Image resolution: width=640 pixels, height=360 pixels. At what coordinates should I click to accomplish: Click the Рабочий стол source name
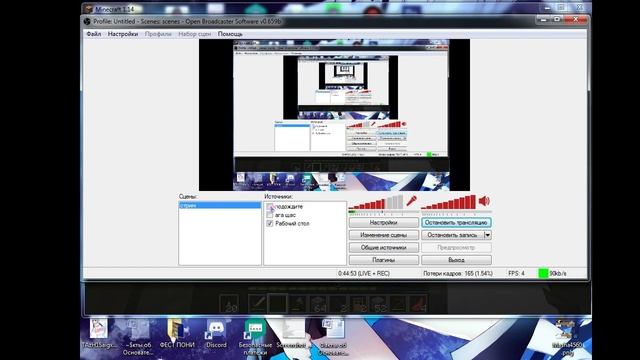coord(292,224)
